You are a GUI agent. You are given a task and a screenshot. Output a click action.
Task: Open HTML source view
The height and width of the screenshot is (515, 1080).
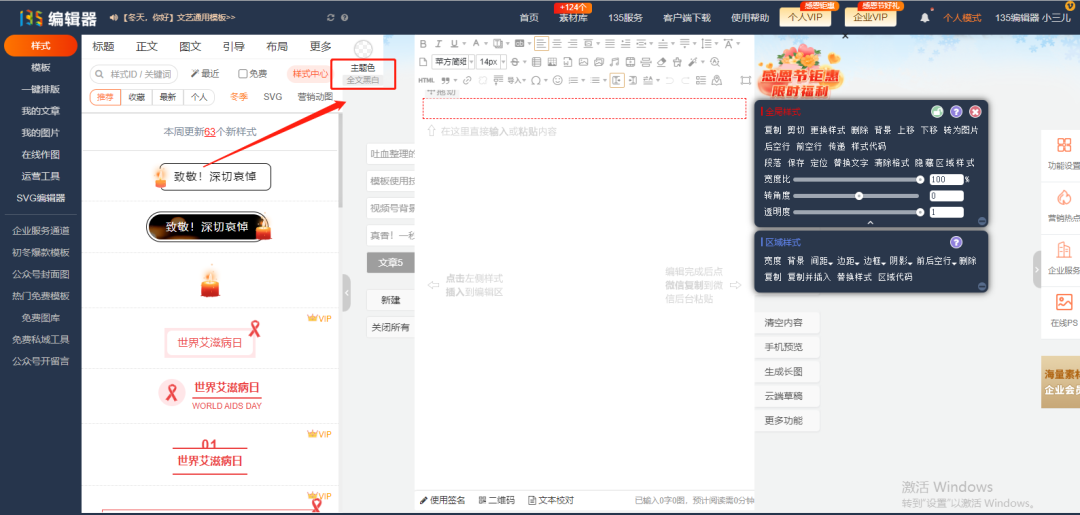(x=426, y=81)
